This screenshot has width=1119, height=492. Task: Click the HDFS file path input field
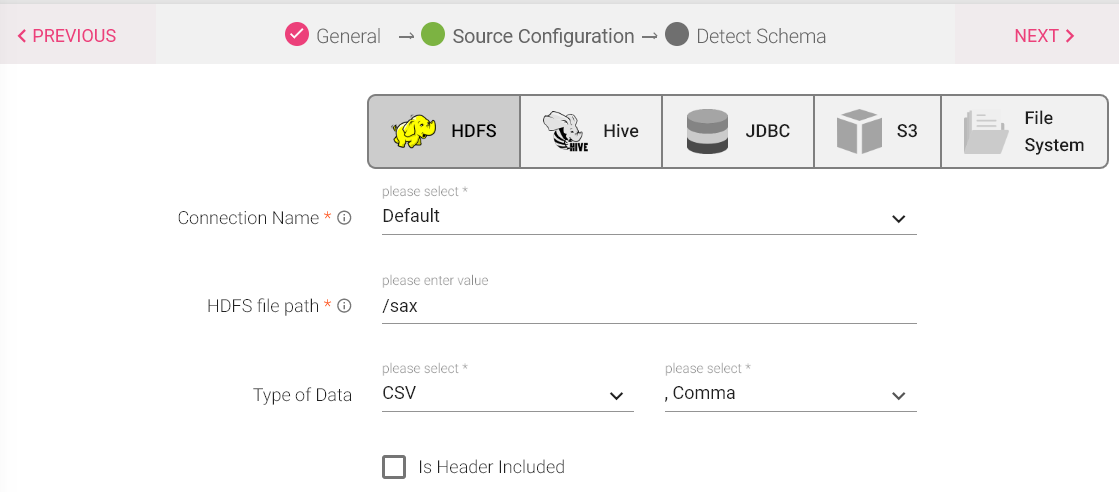[x=648, y=307]
